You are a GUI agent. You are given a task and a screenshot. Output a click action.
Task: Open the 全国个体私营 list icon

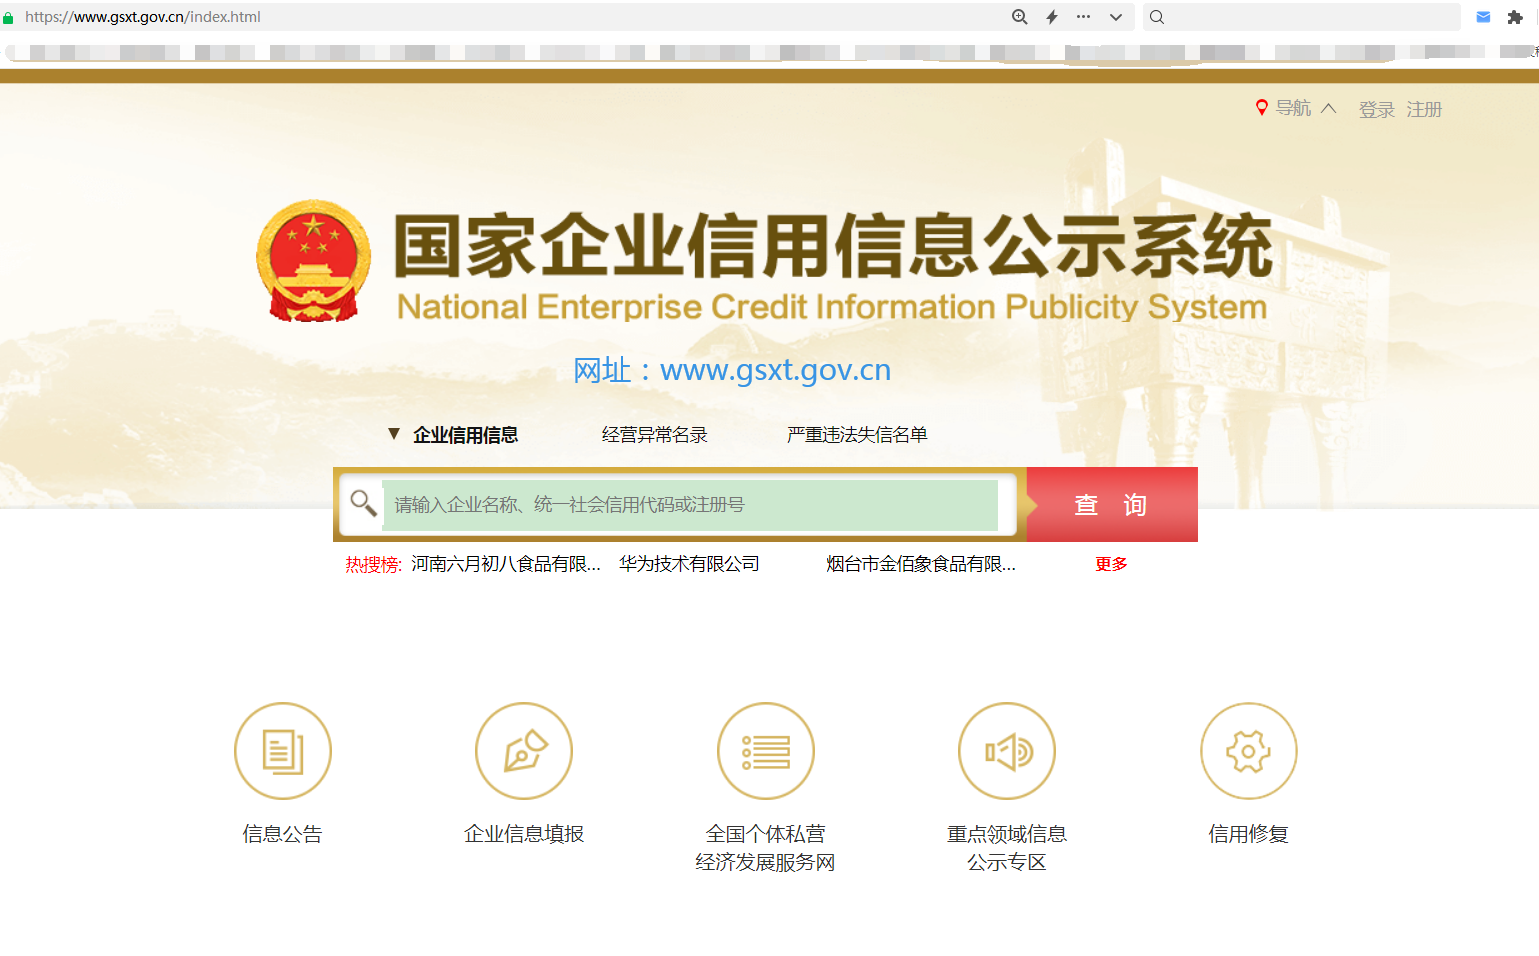click(766, 751)
